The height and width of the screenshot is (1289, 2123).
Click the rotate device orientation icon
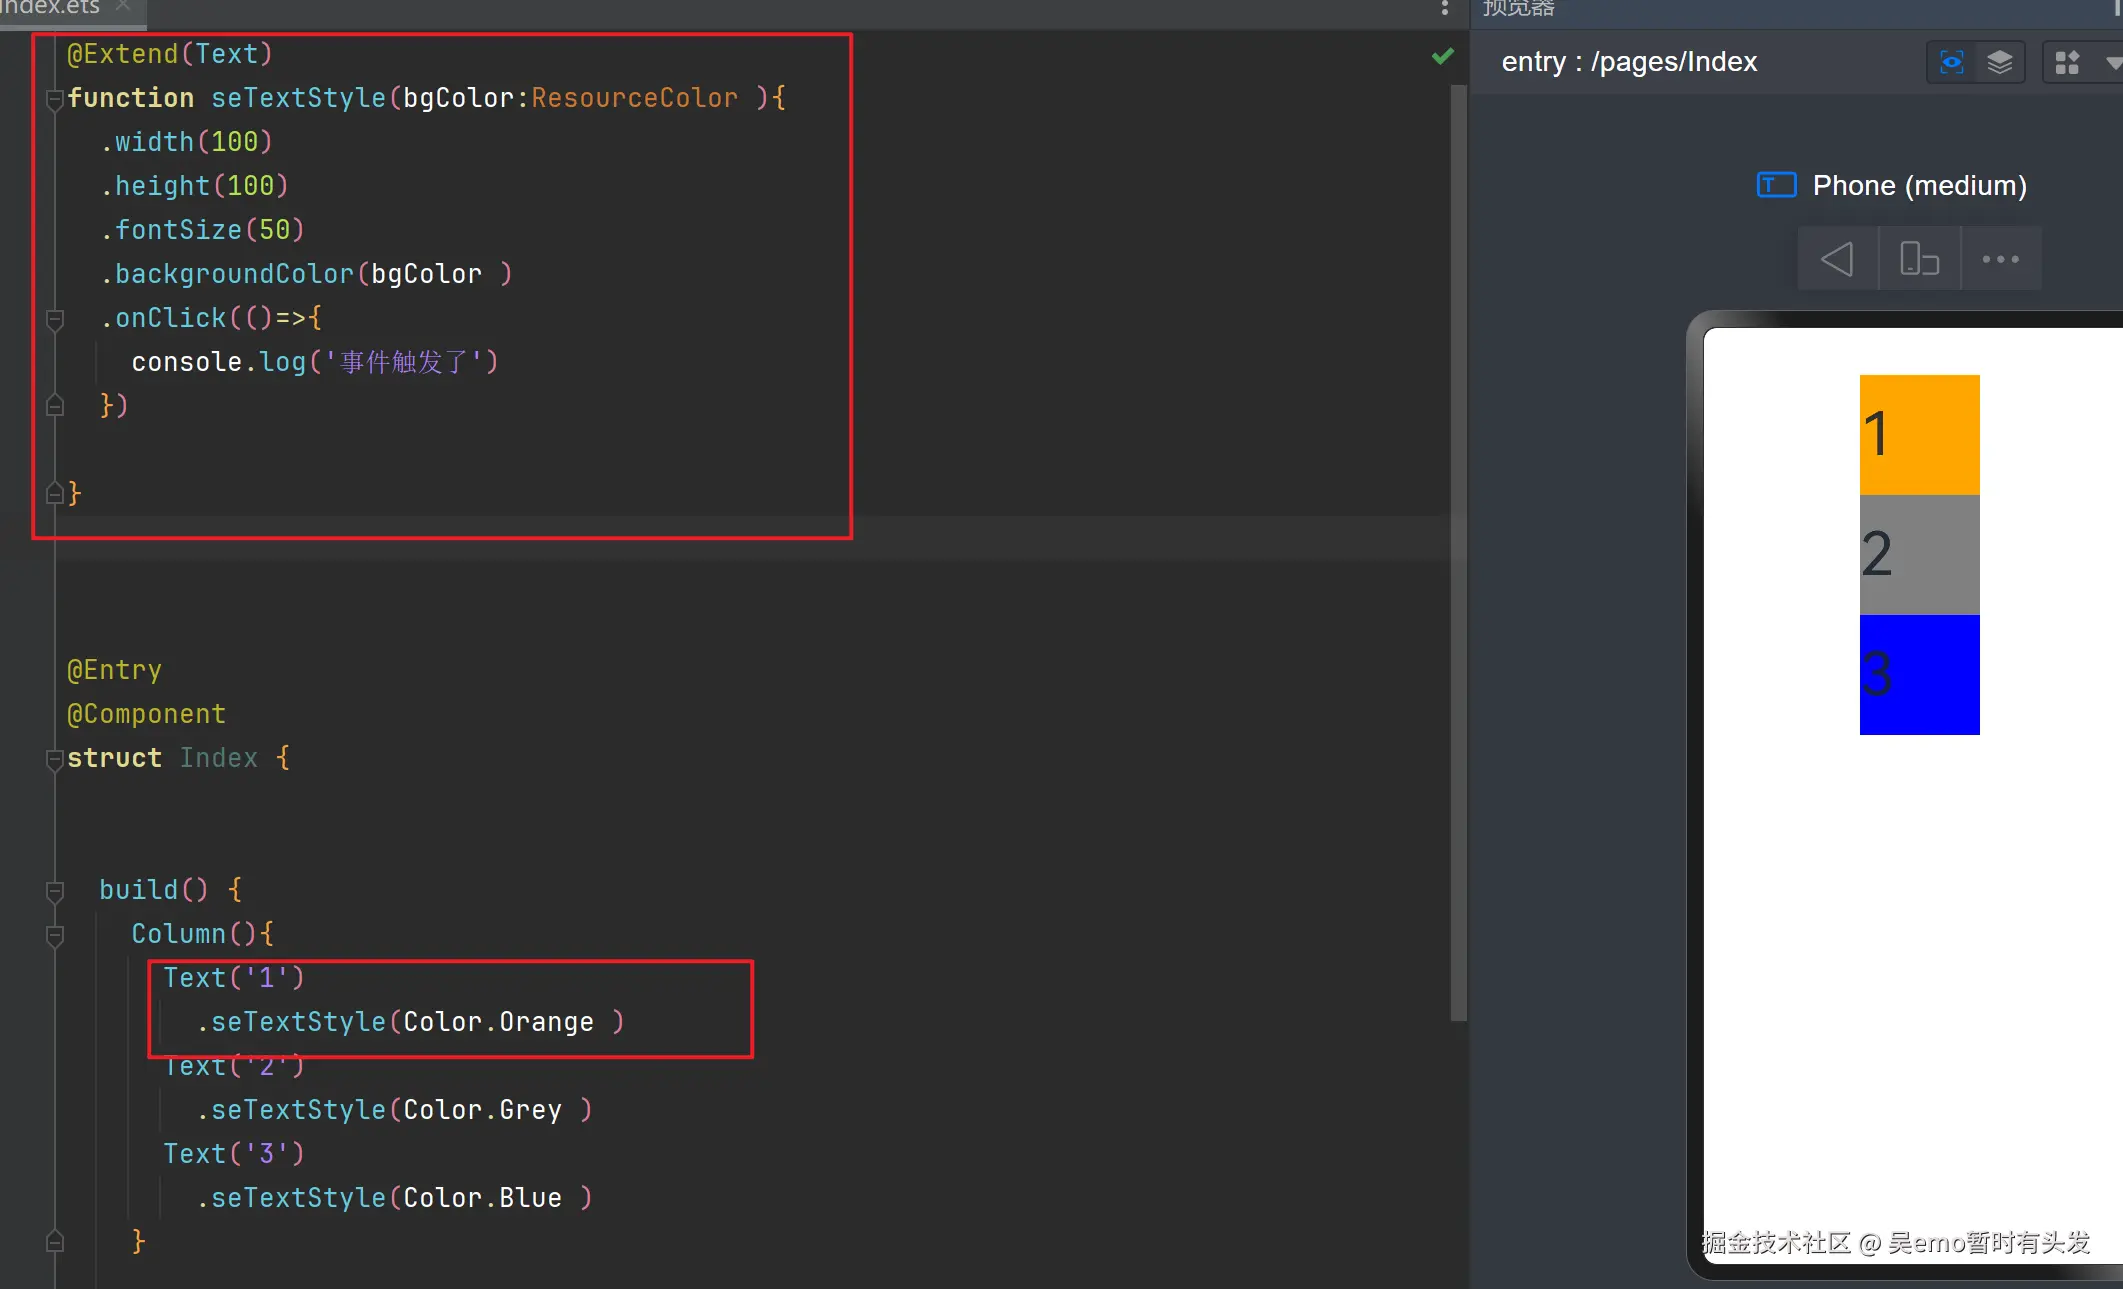pyautogui.click(x=1919, y=259)
